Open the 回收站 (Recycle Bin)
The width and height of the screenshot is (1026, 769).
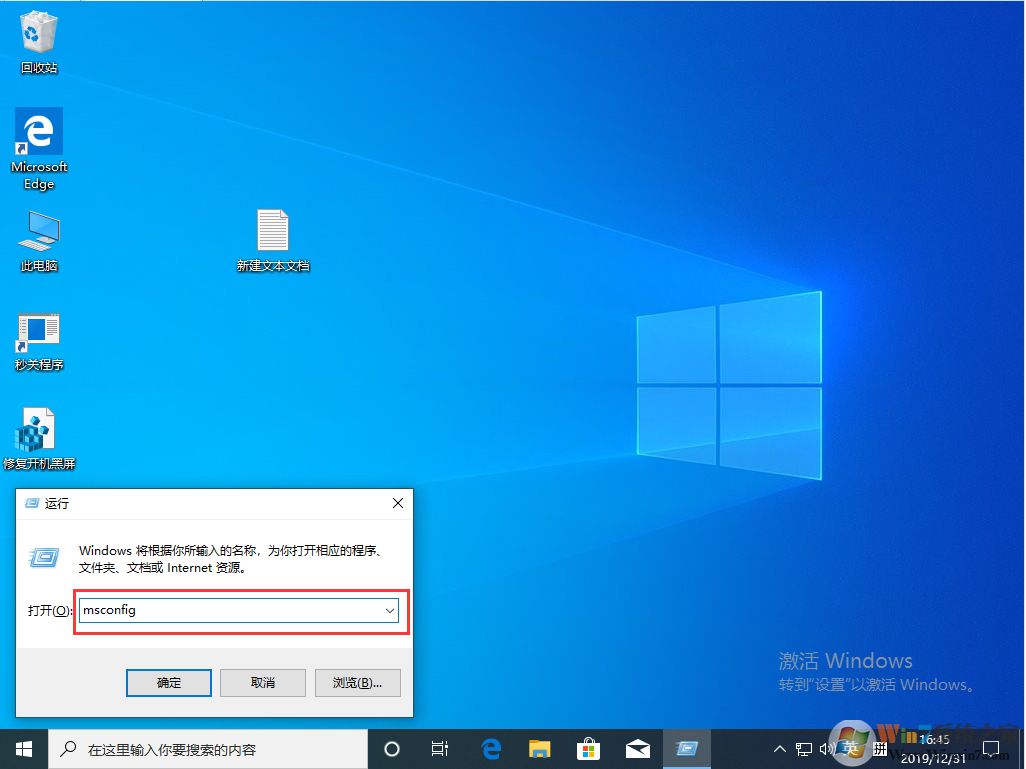[38, 30]
